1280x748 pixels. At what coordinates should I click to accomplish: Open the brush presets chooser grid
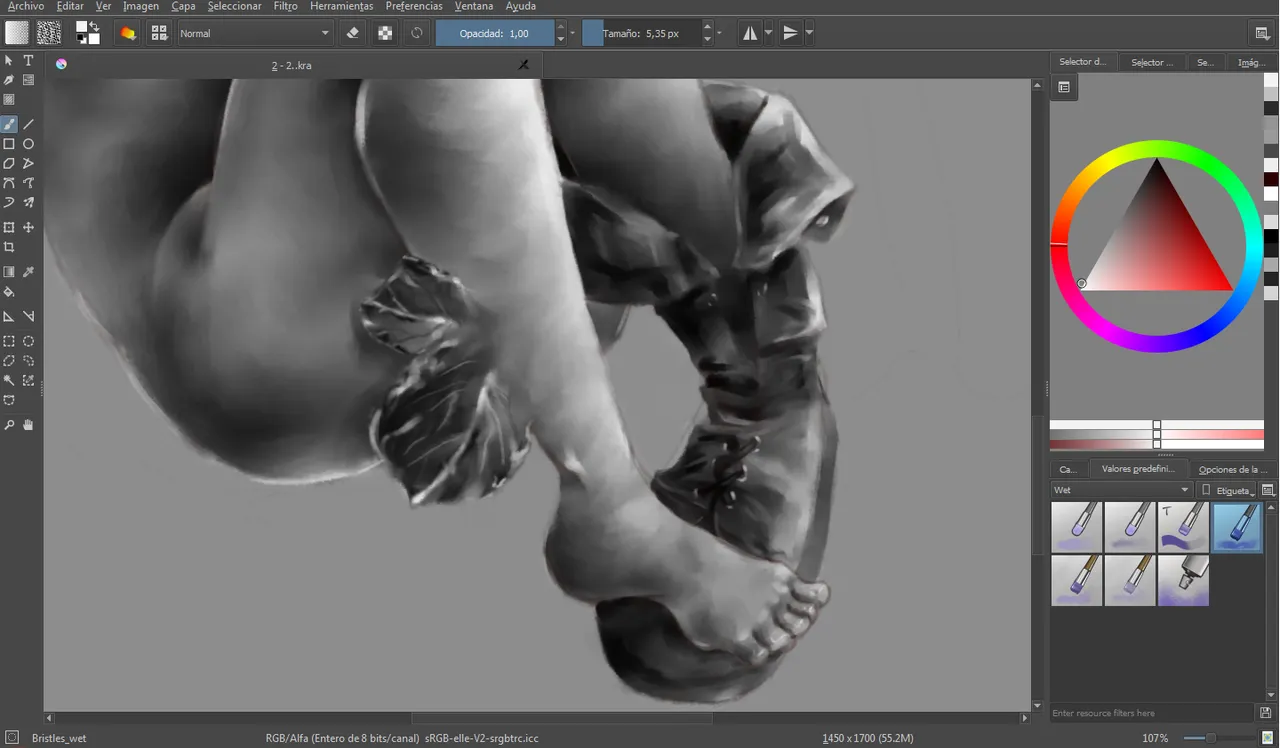tap(158, 33)
